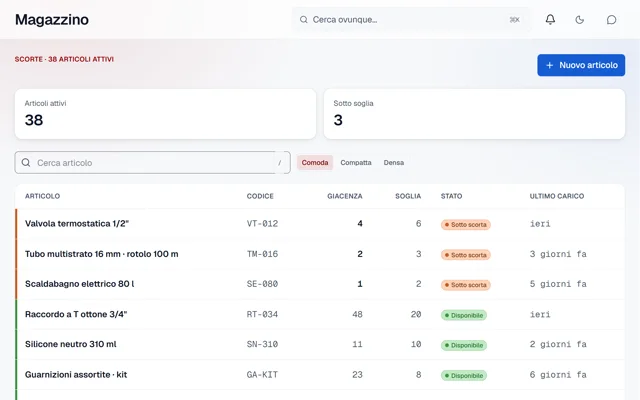Image resolution: width=640 pixels, height=400 pixels.
Task: Select Tubo multistrato 16 mm rotolo 100 m
Action: [102, 254]
